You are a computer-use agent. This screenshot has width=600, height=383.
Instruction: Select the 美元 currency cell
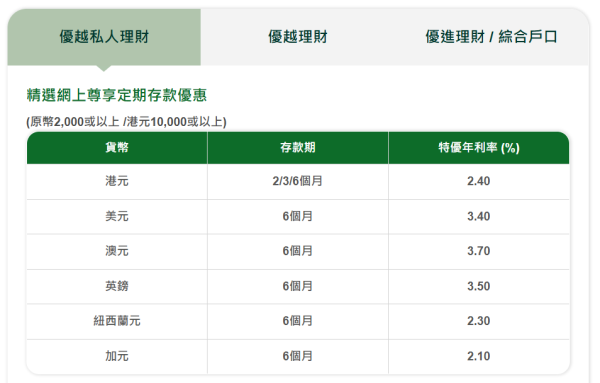point(117,217)
